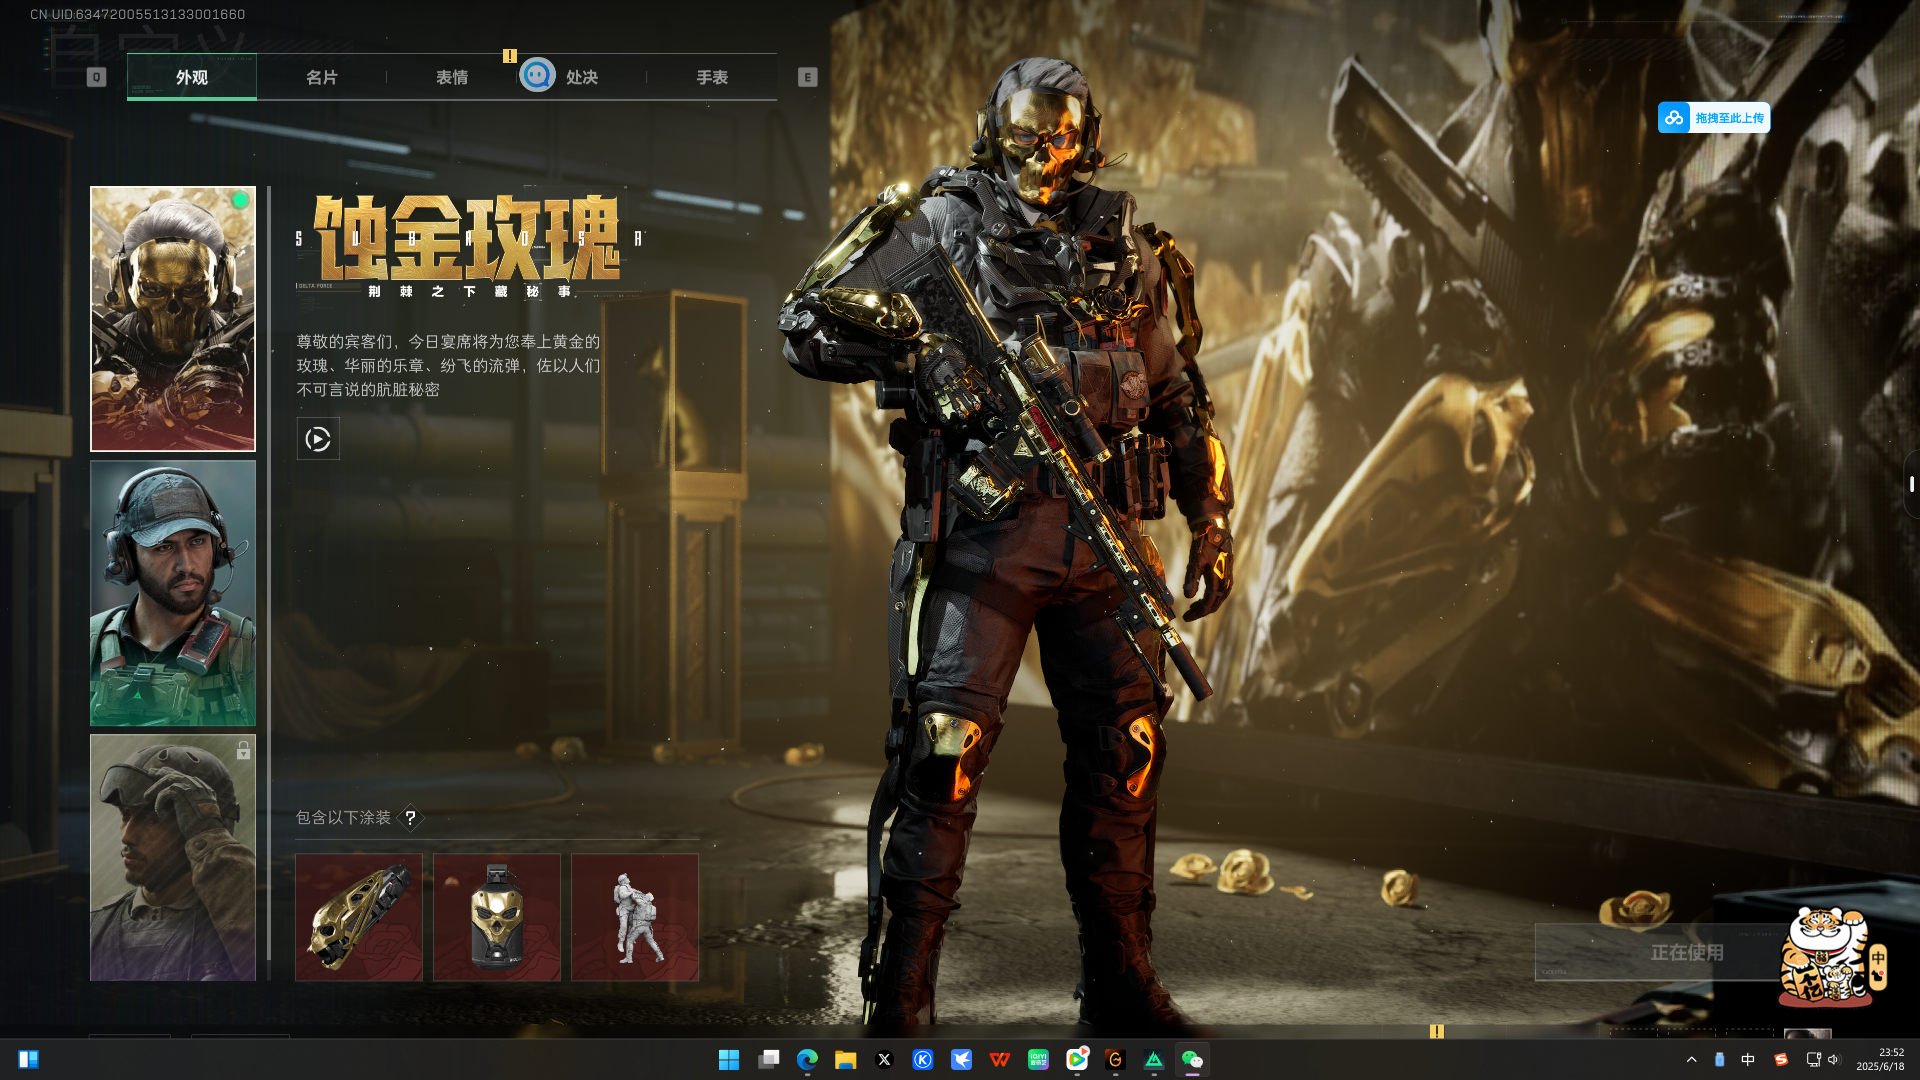1920x1080 pixels.
Task: Click the tiger mascot input method widget
Action: coord(1832,956)
